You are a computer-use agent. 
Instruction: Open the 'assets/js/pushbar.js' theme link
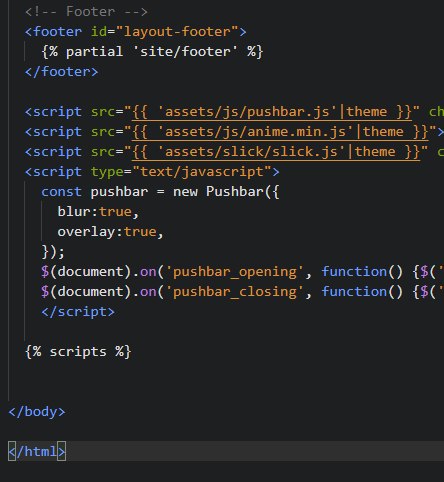tap(272, 112)
